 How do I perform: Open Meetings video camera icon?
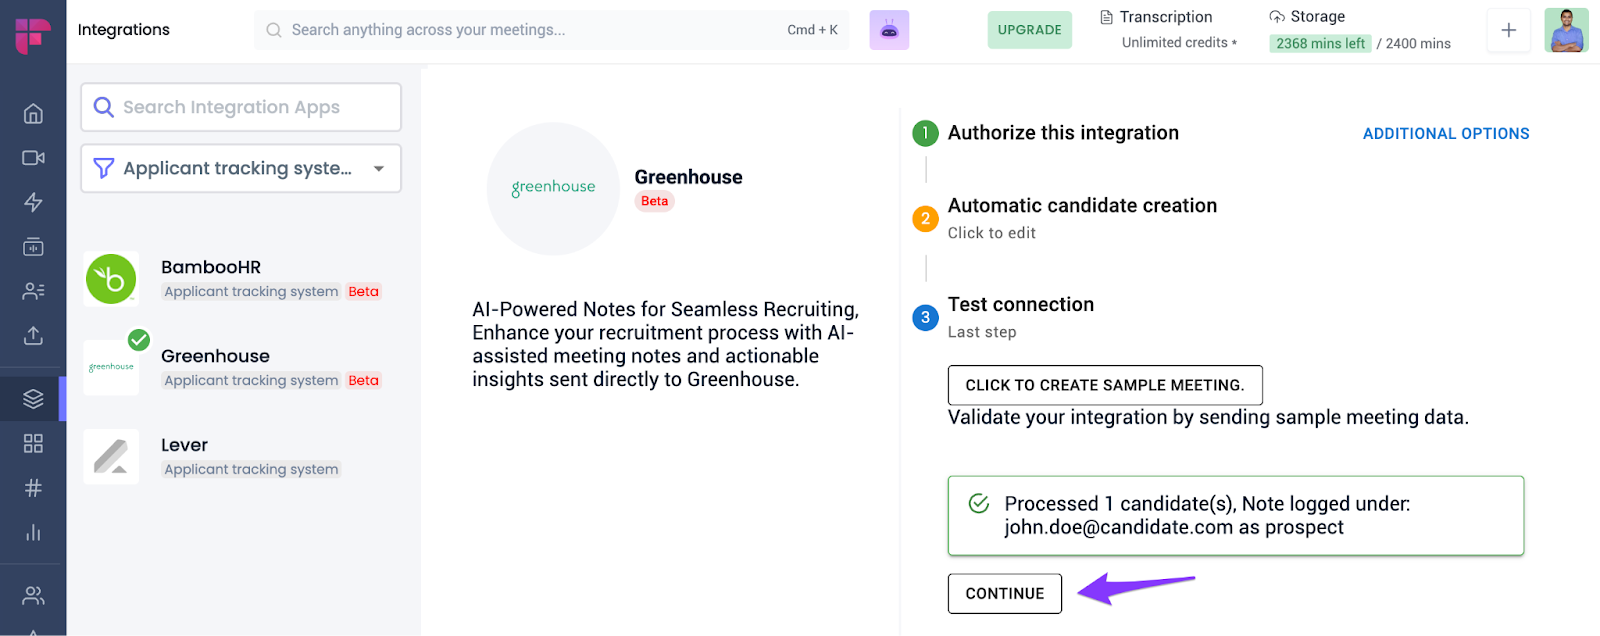(33, 158)
